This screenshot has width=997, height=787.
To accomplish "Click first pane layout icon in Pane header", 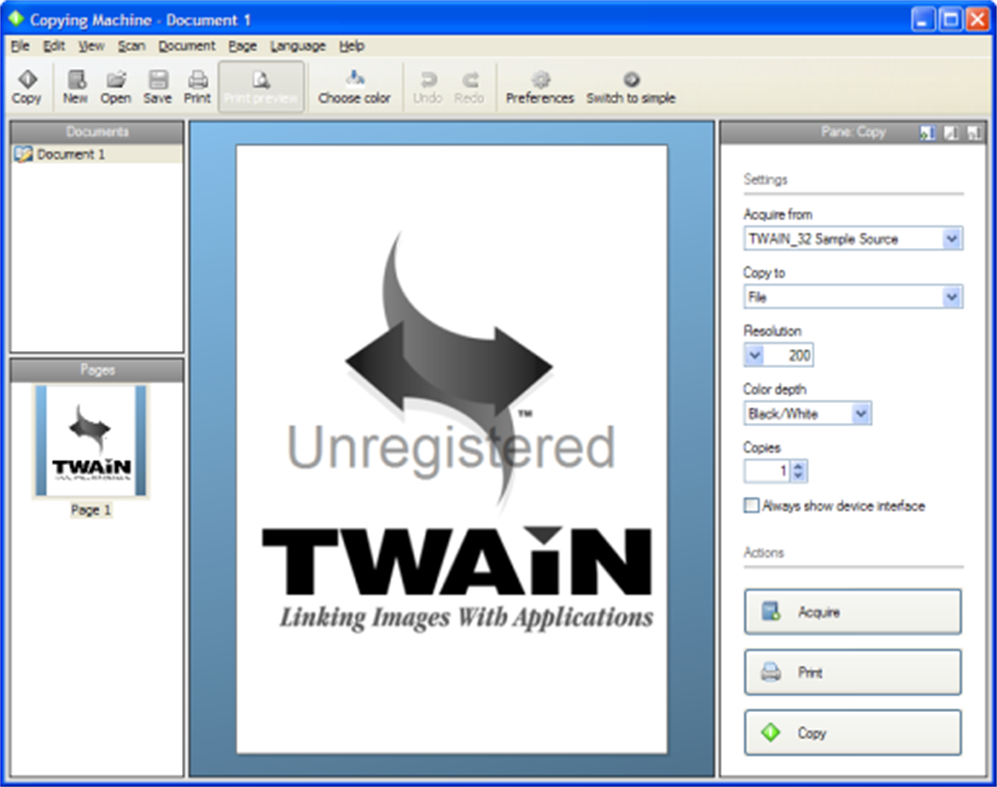I will pyautogui.click(x=927, y=132).
